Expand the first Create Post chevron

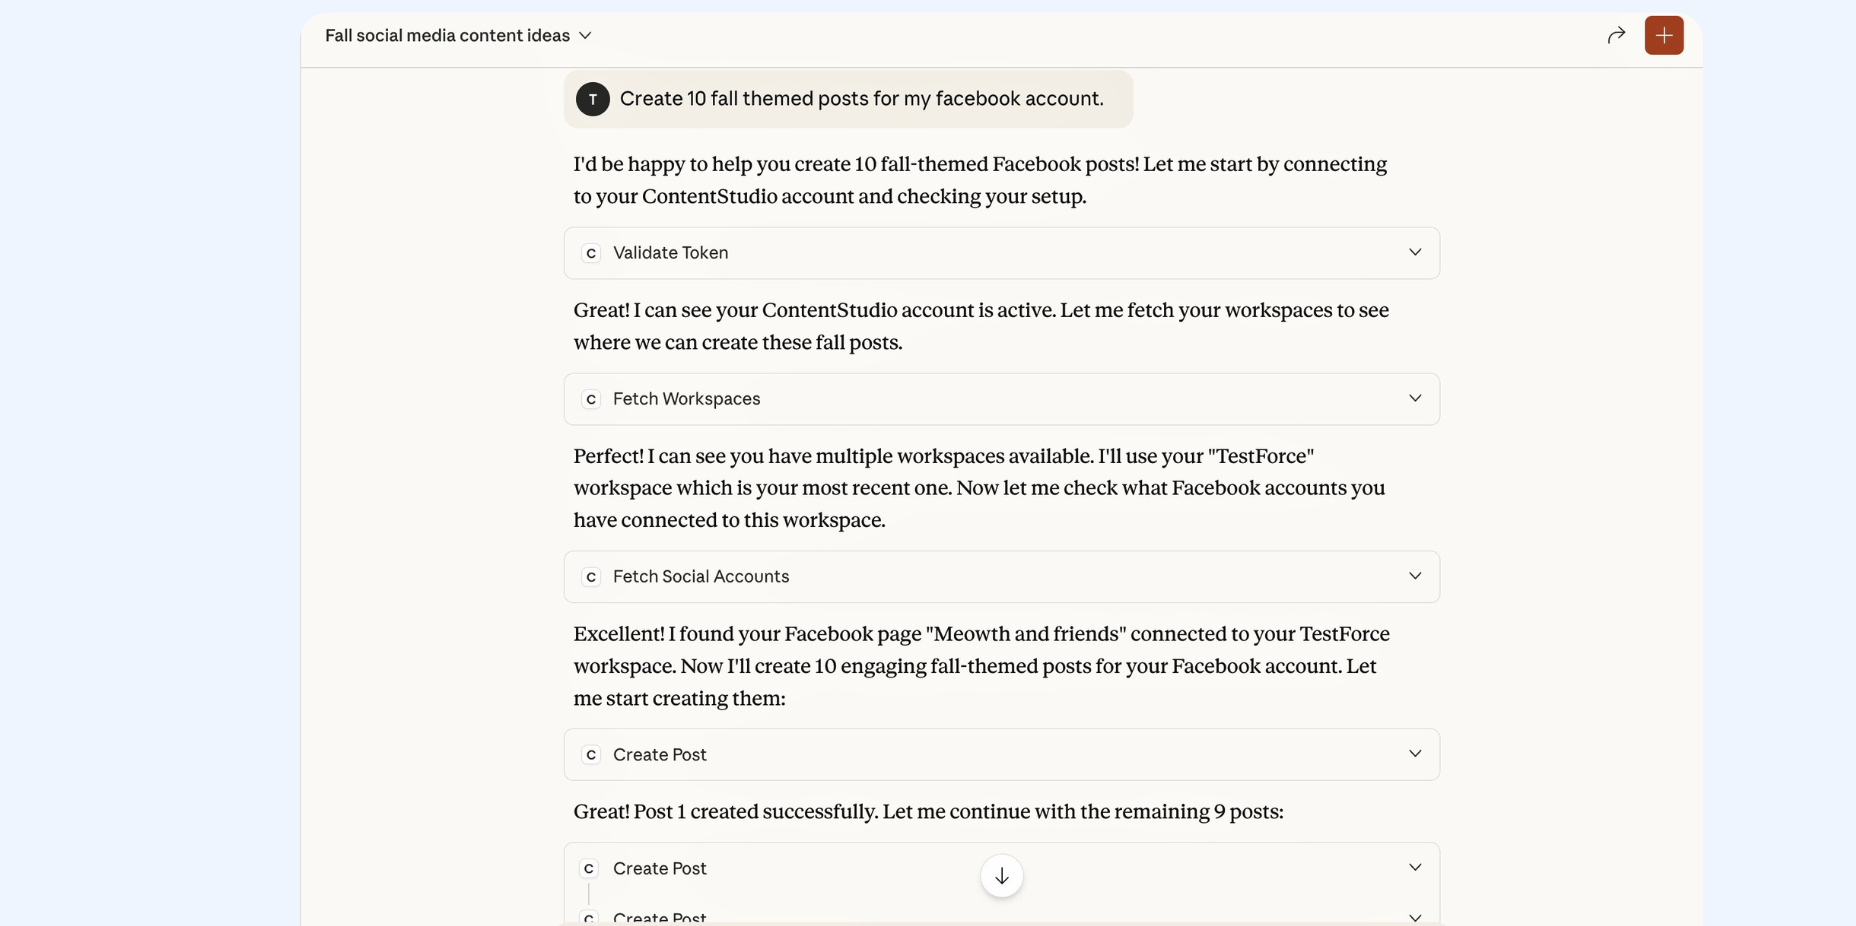coord(1415,754)
